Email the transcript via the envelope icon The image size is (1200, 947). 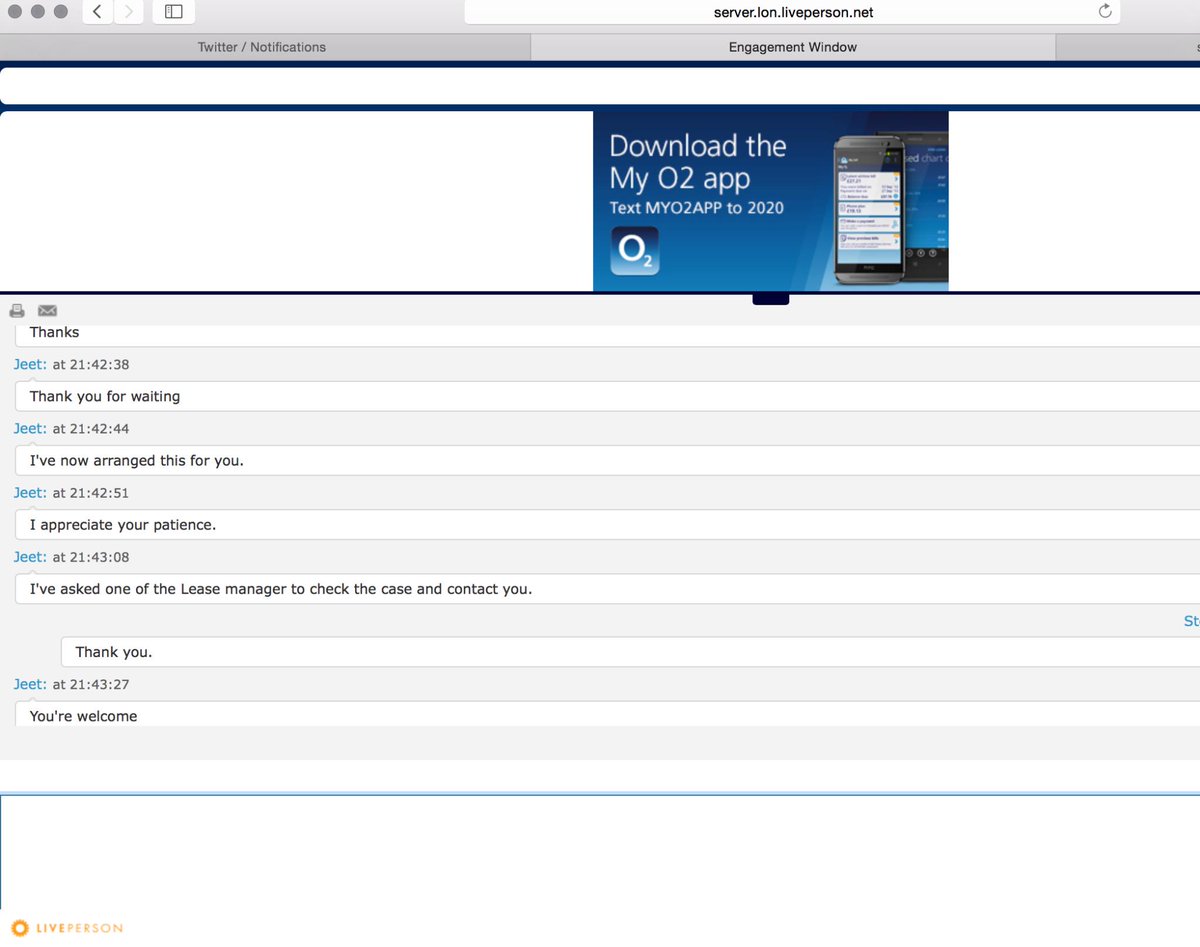point(47,310)
